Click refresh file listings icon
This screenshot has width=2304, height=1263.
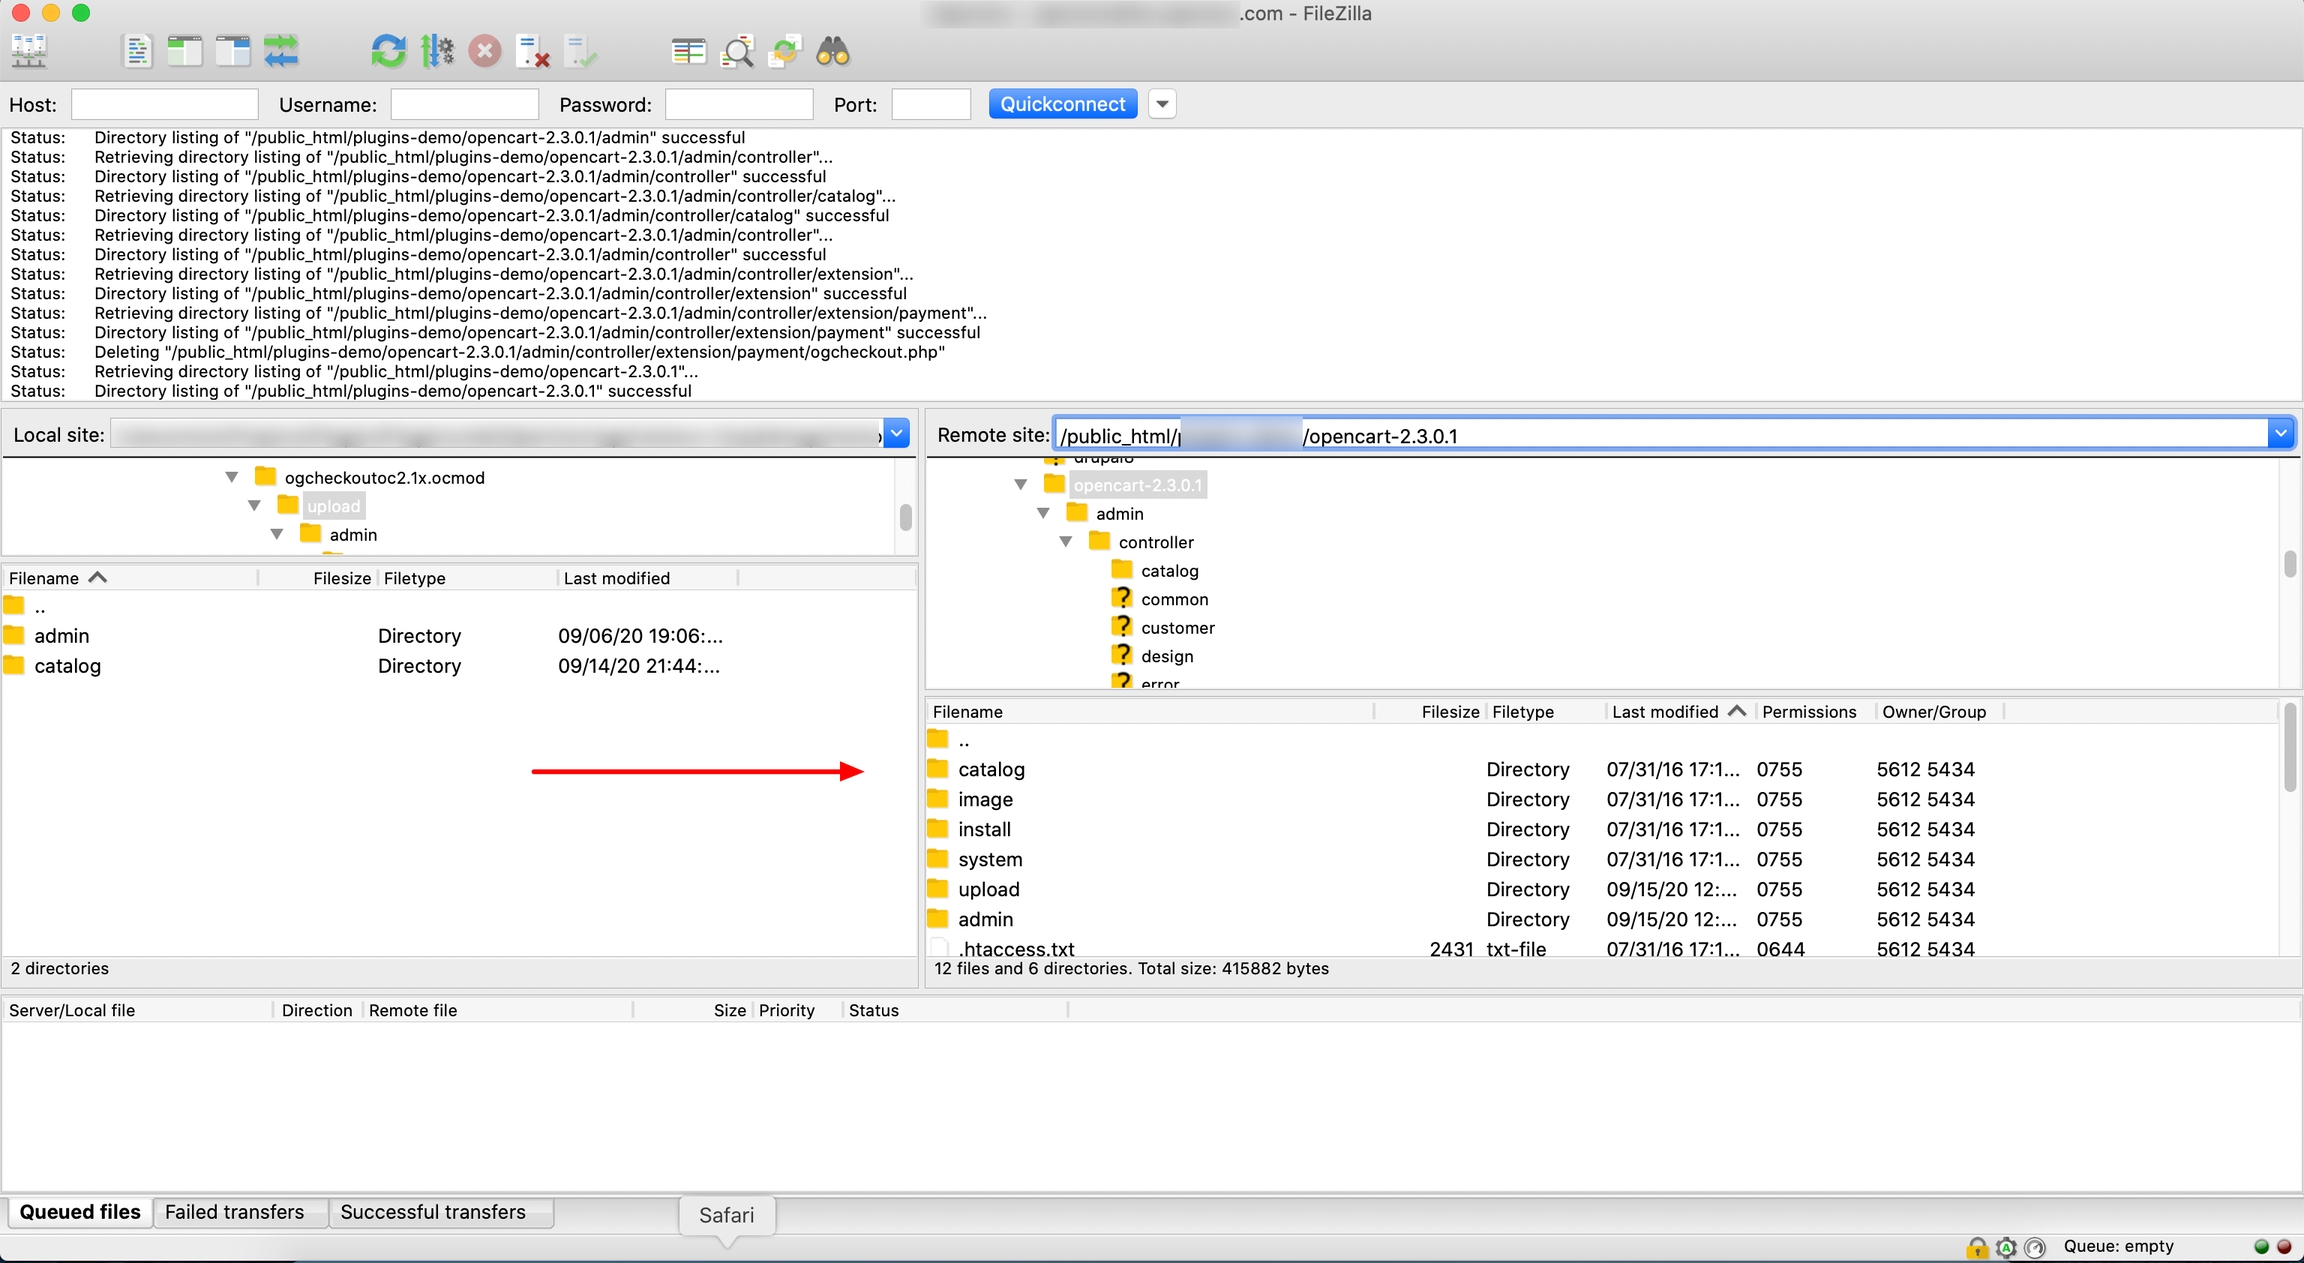pyautogui.click(x=388, y=51)
